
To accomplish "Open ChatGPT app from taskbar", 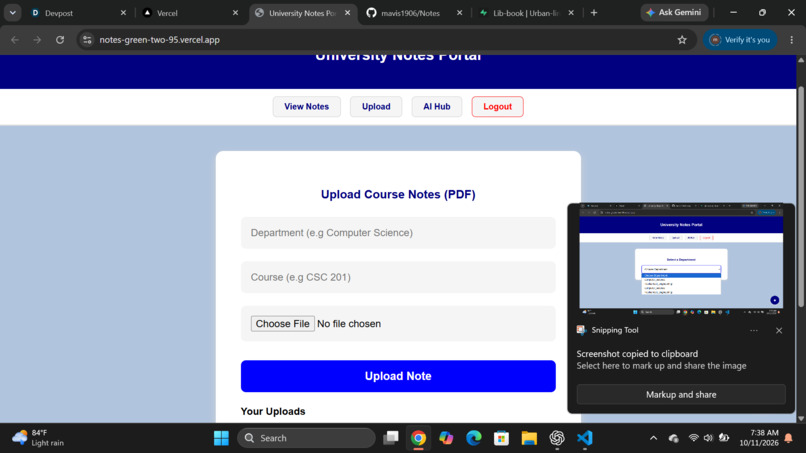I will tap(557, 438).
